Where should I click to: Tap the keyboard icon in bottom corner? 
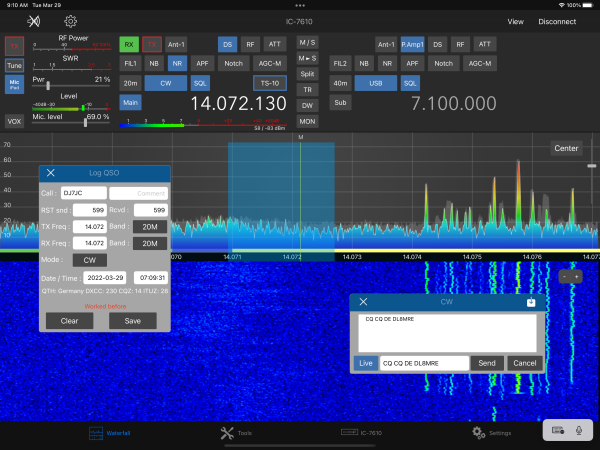coord(558,429)
